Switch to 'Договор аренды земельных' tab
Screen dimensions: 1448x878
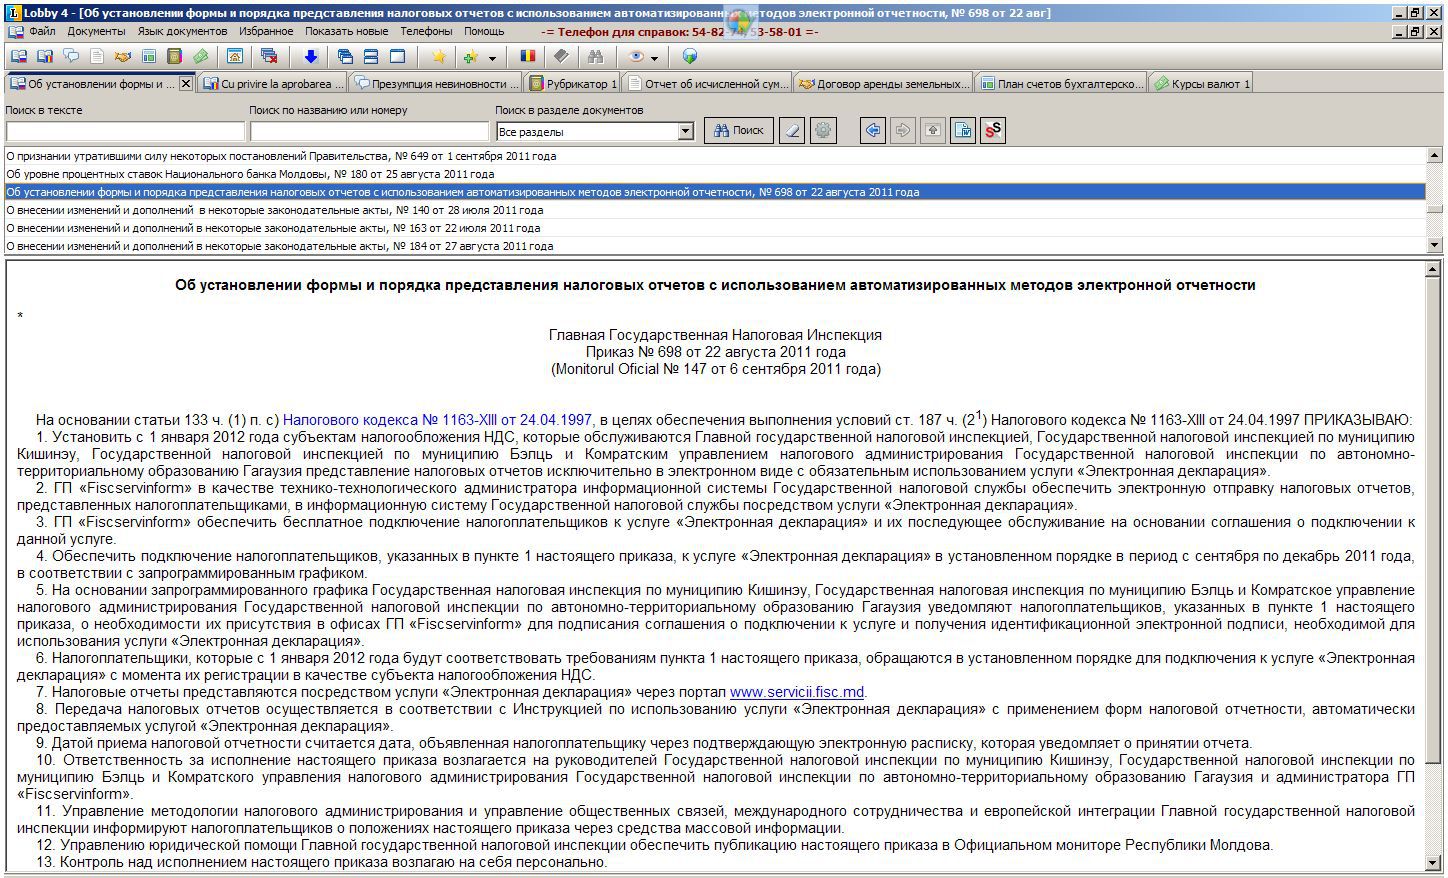pyautogui.click(x=884, y=84)
